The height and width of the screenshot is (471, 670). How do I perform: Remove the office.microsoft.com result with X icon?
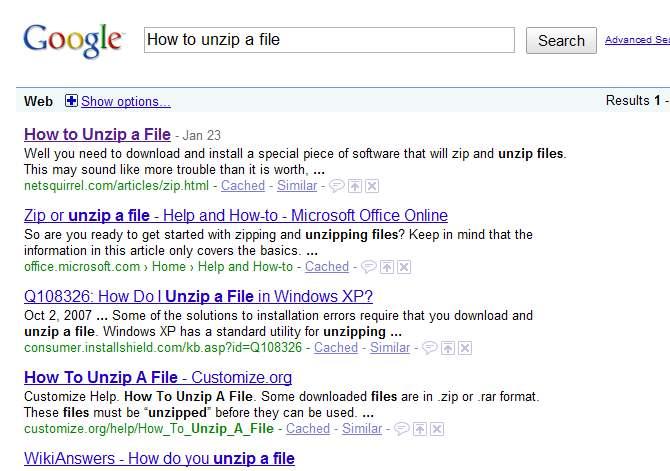point(403,267)
